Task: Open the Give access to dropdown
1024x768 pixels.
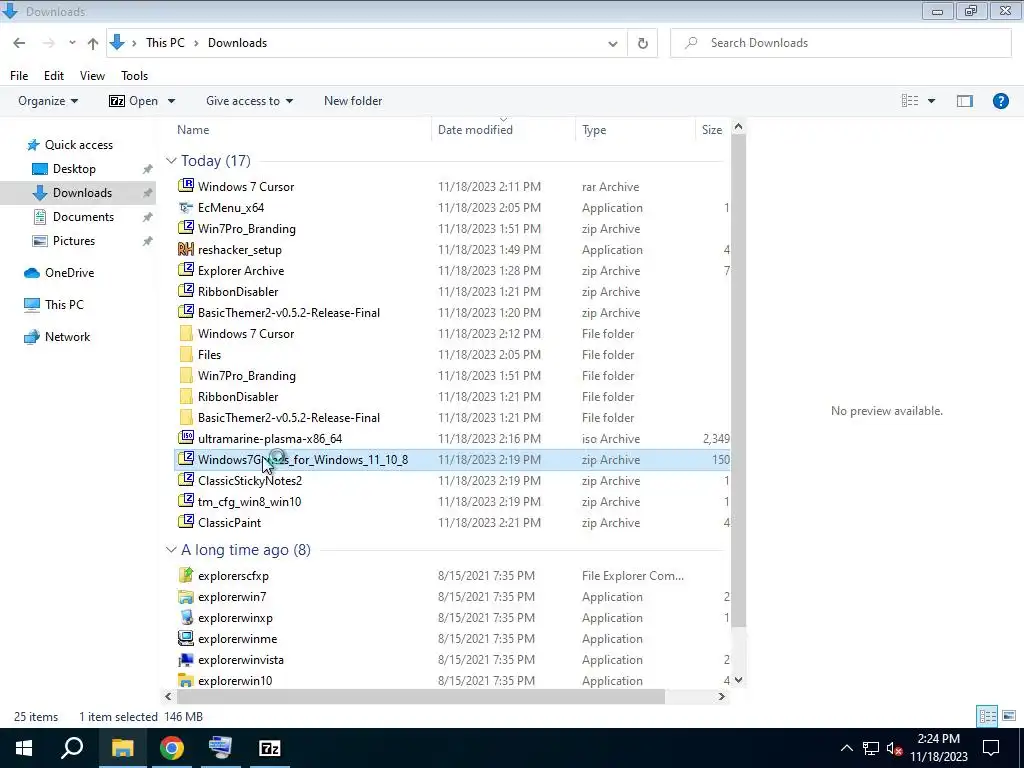Action: 249,101
